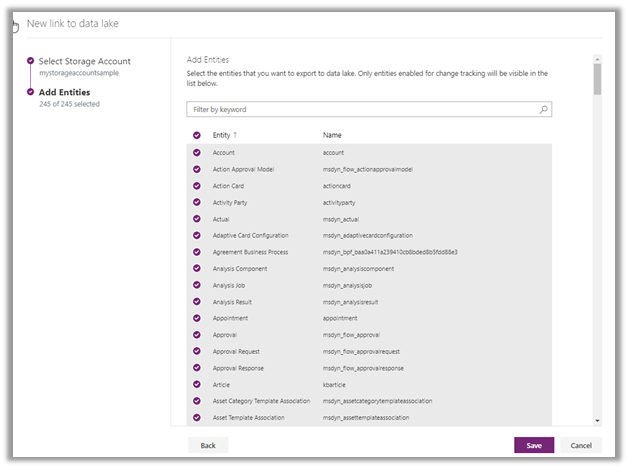Sort by the Name column header
The height and width of the screenshot is (469, 628).
[x=333, y=134]
